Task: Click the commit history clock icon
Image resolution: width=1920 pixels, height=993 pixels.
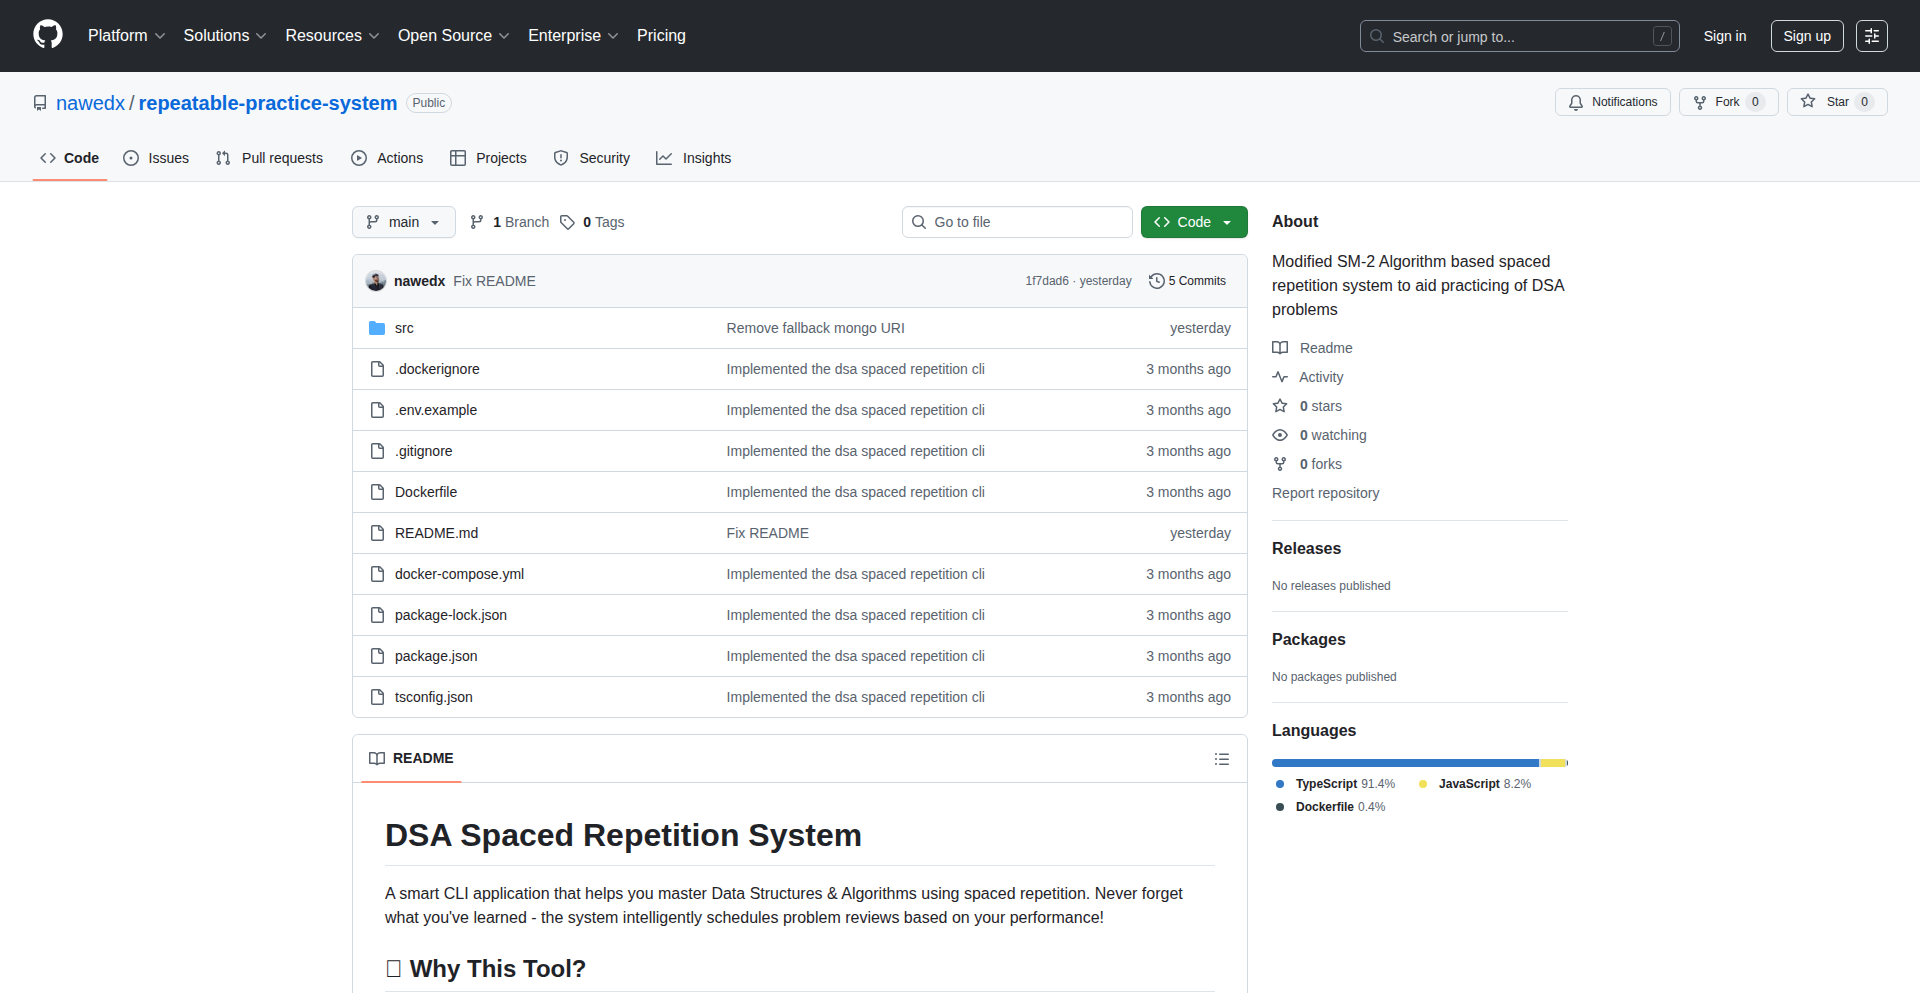Action: 1156,281
